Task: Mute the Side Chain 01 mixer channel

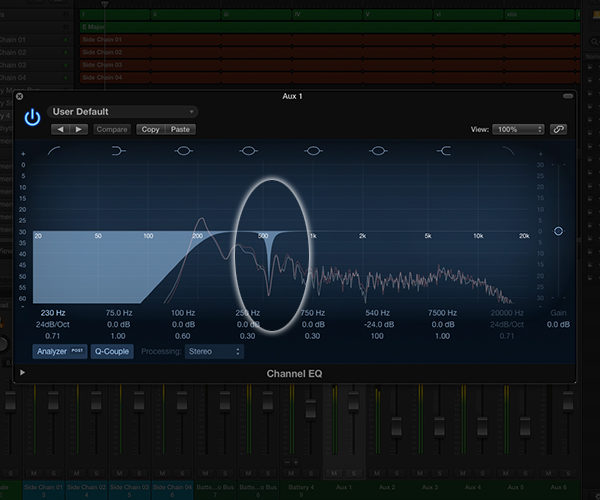Action: pyautogui.click(x=34, y=474)
